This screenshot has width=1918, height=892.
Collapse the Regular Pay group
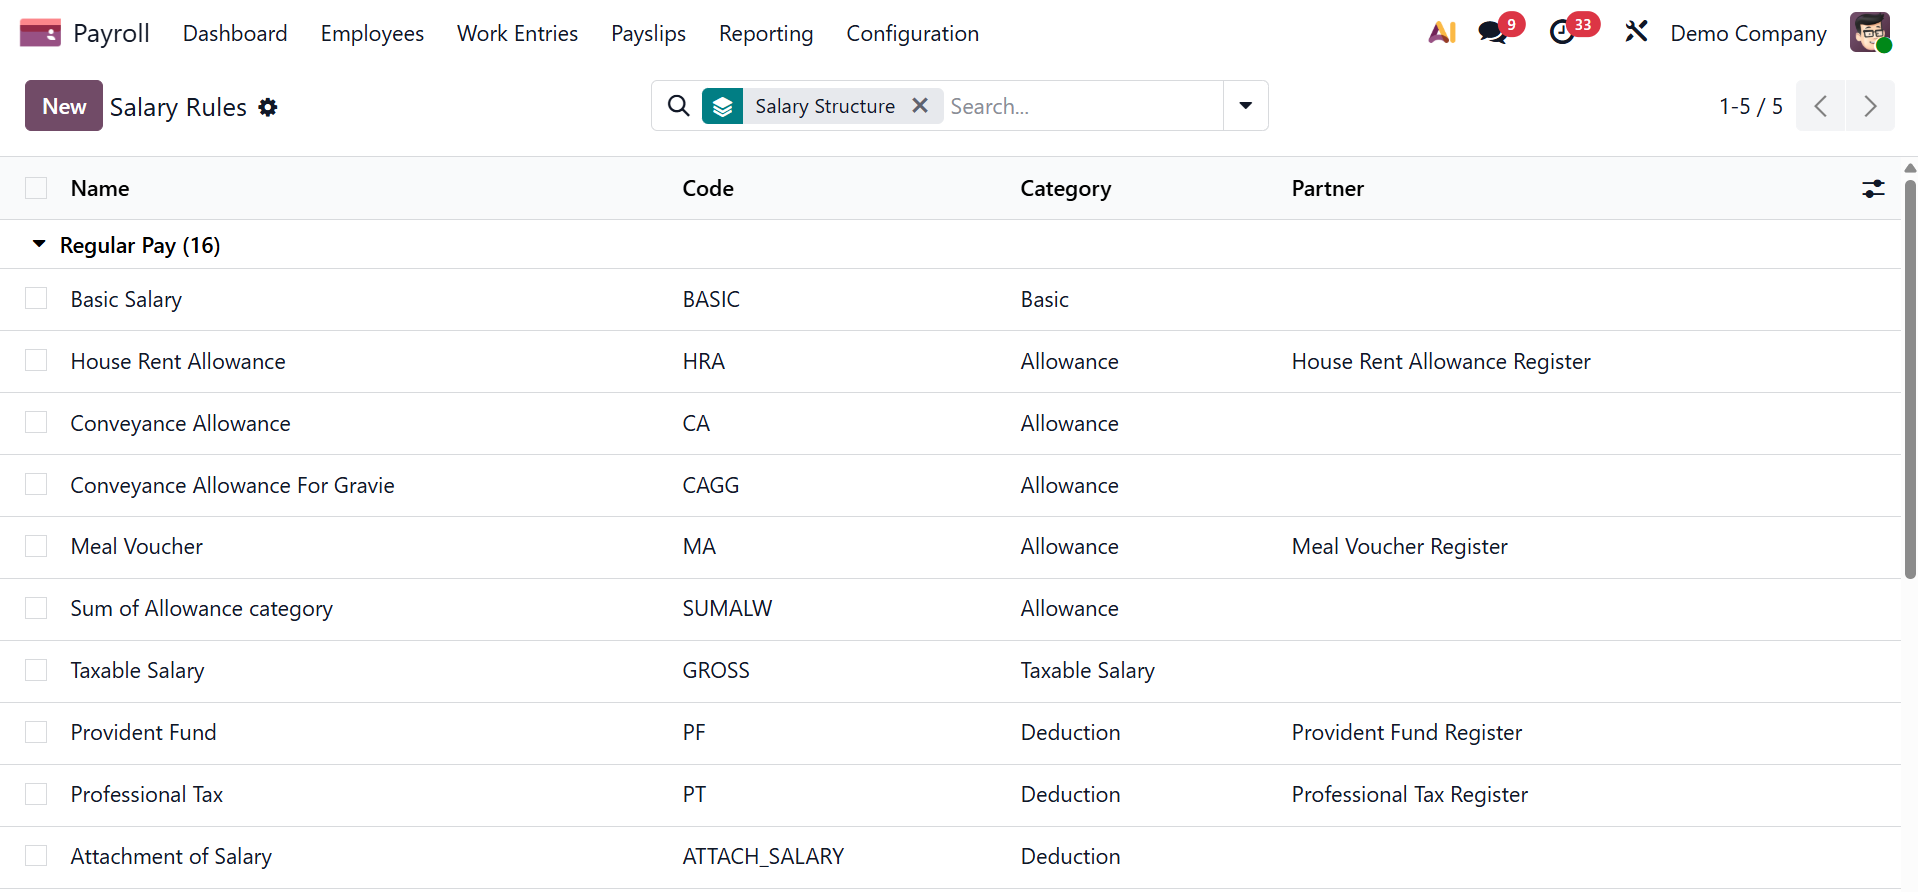(x=39, y=245)
